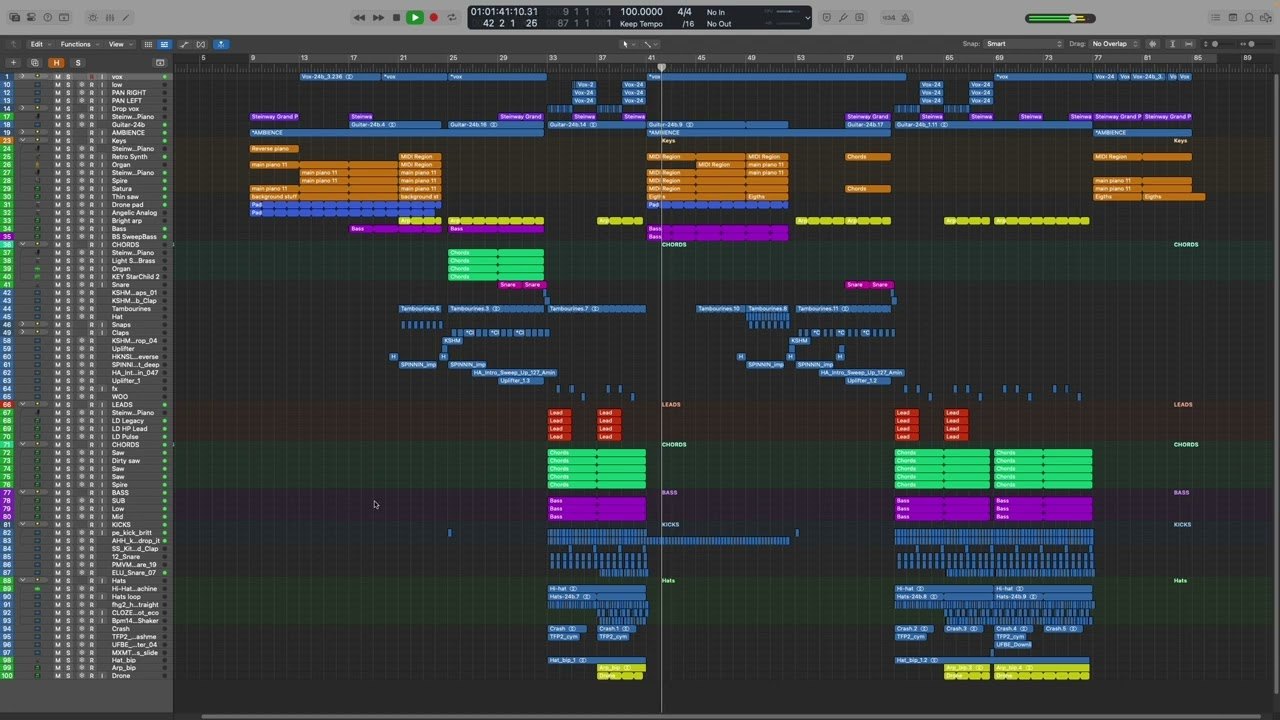
Task: Fast forward the playhead
Action: pyautogui.click(x=378, y=17)
